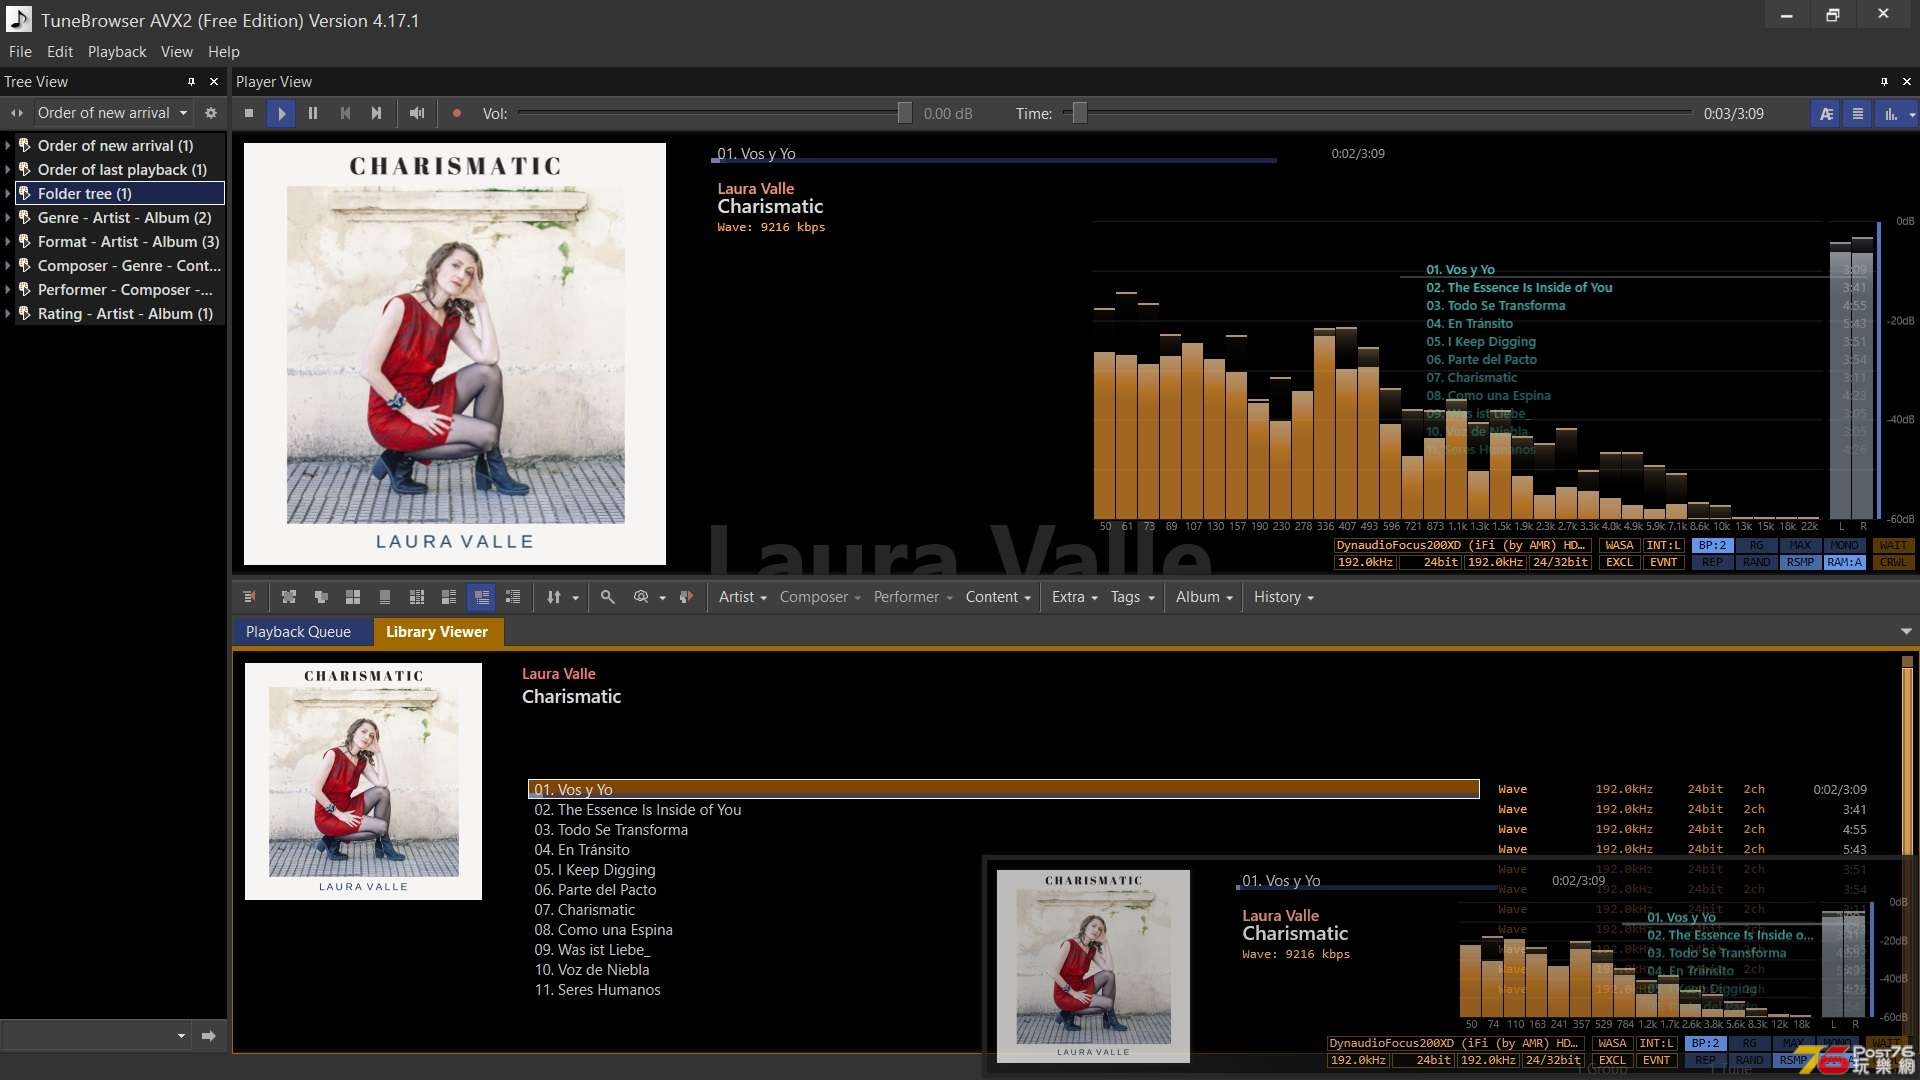Toggle the WASA audio mode button

(x=1615, y=545)
